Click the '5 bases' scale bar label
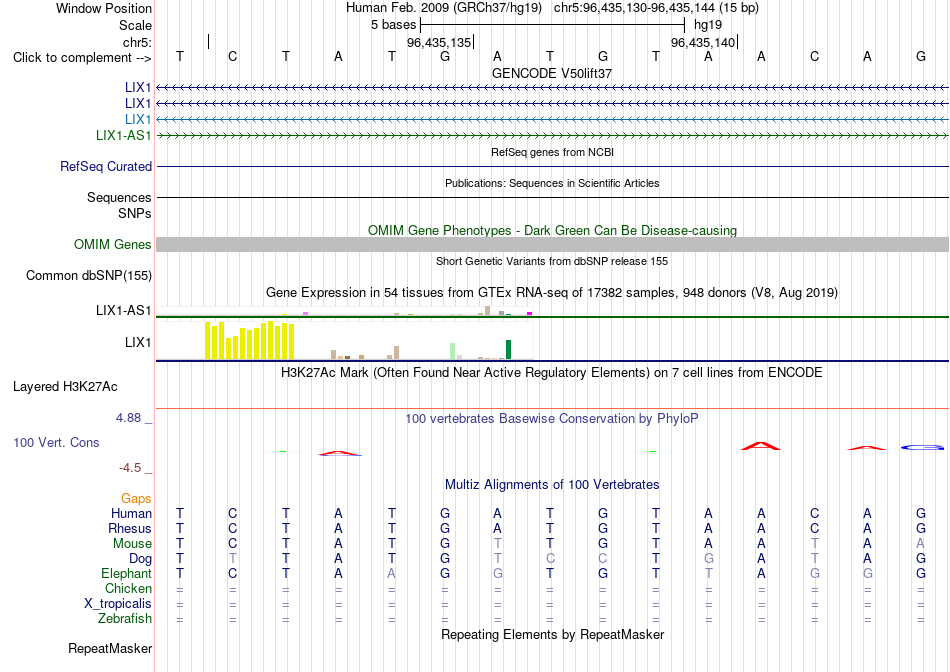 pos(394,25)
